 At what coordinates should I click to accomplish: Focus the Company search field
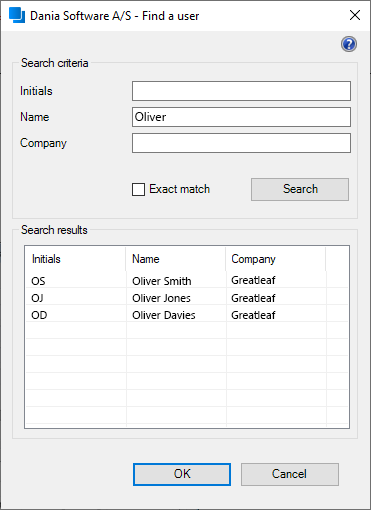pos(241,143)
